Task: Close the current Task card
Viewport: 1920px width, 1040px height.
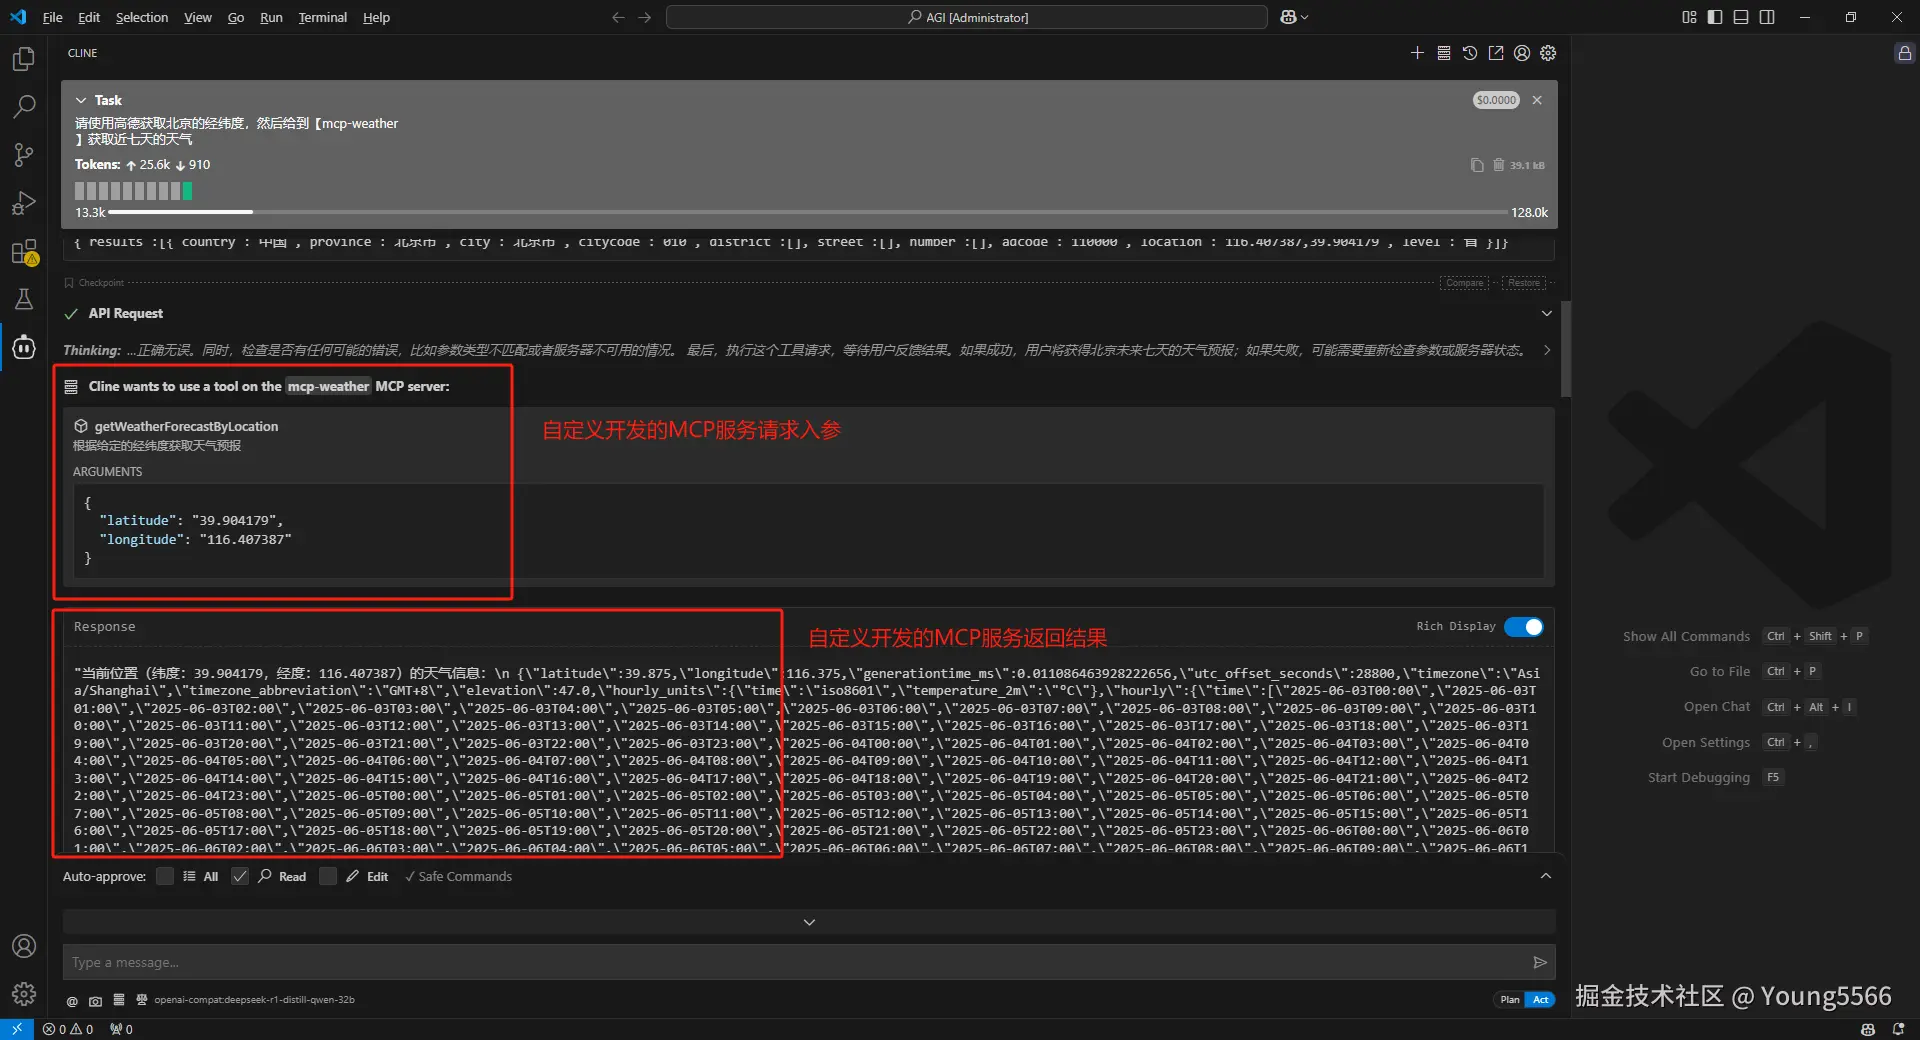Action: pos(1537,100)
